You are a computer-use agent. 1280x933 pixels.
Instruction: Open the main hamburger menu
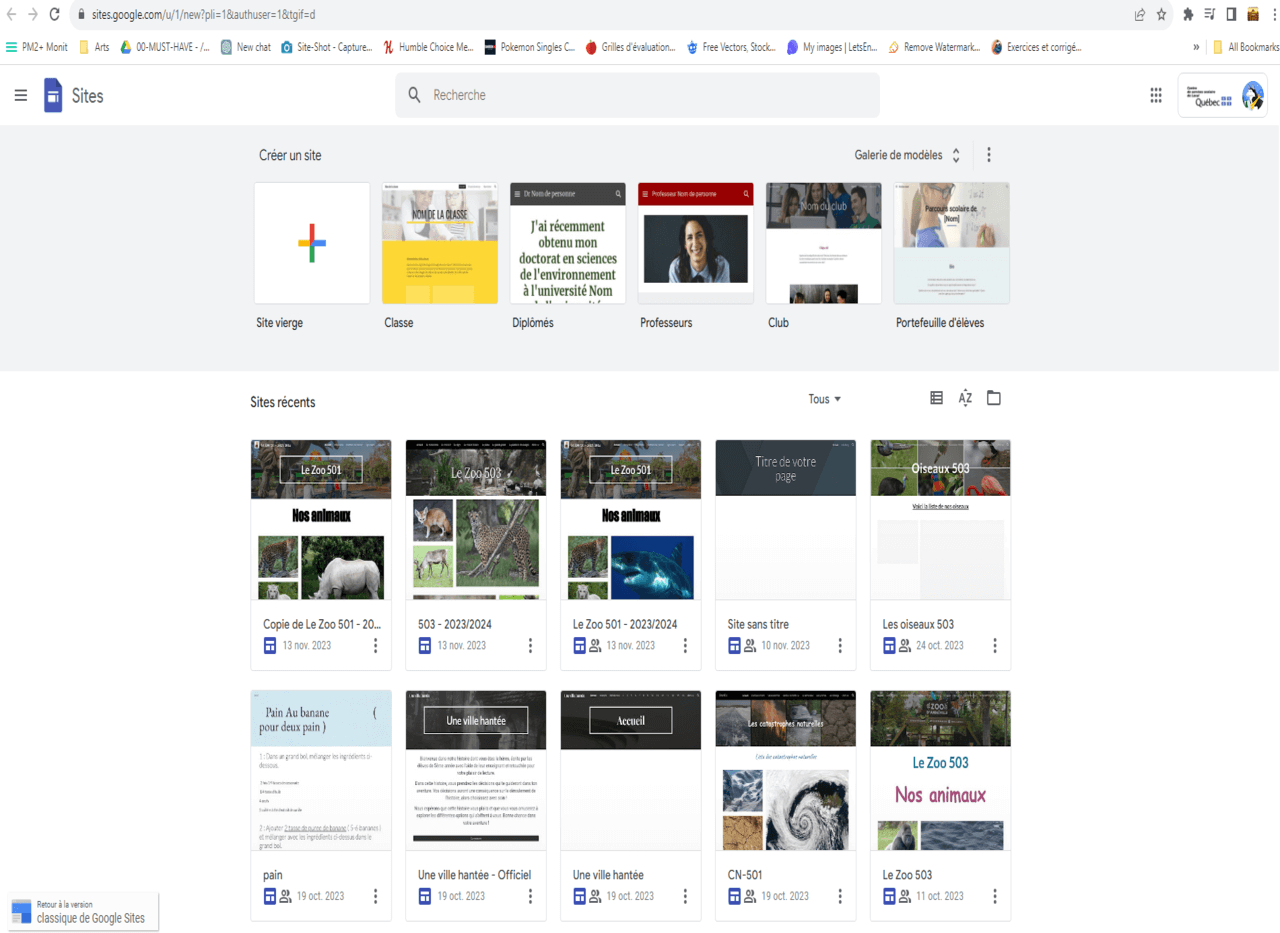pos(21,95)
